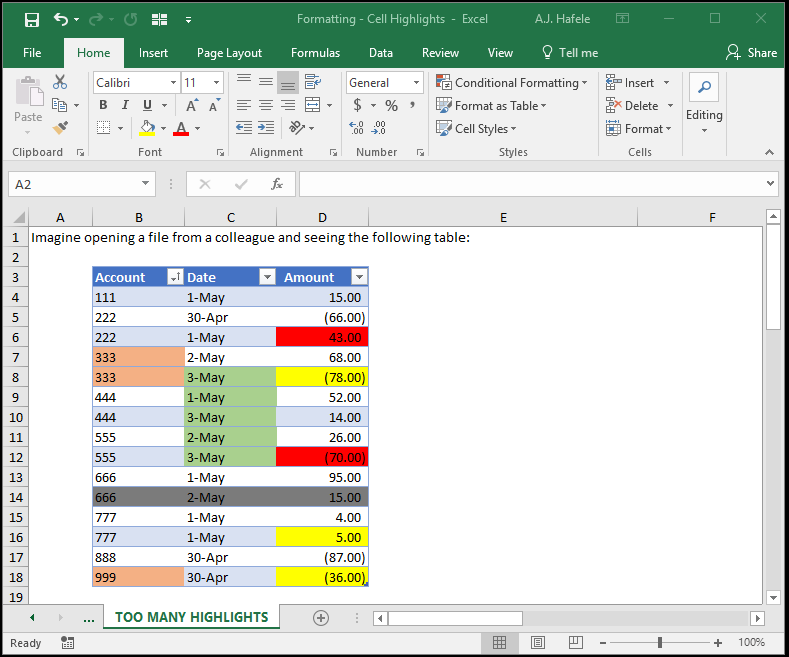
Task: Open Account column filter dropdown
Action: click(x=175, y=277)
